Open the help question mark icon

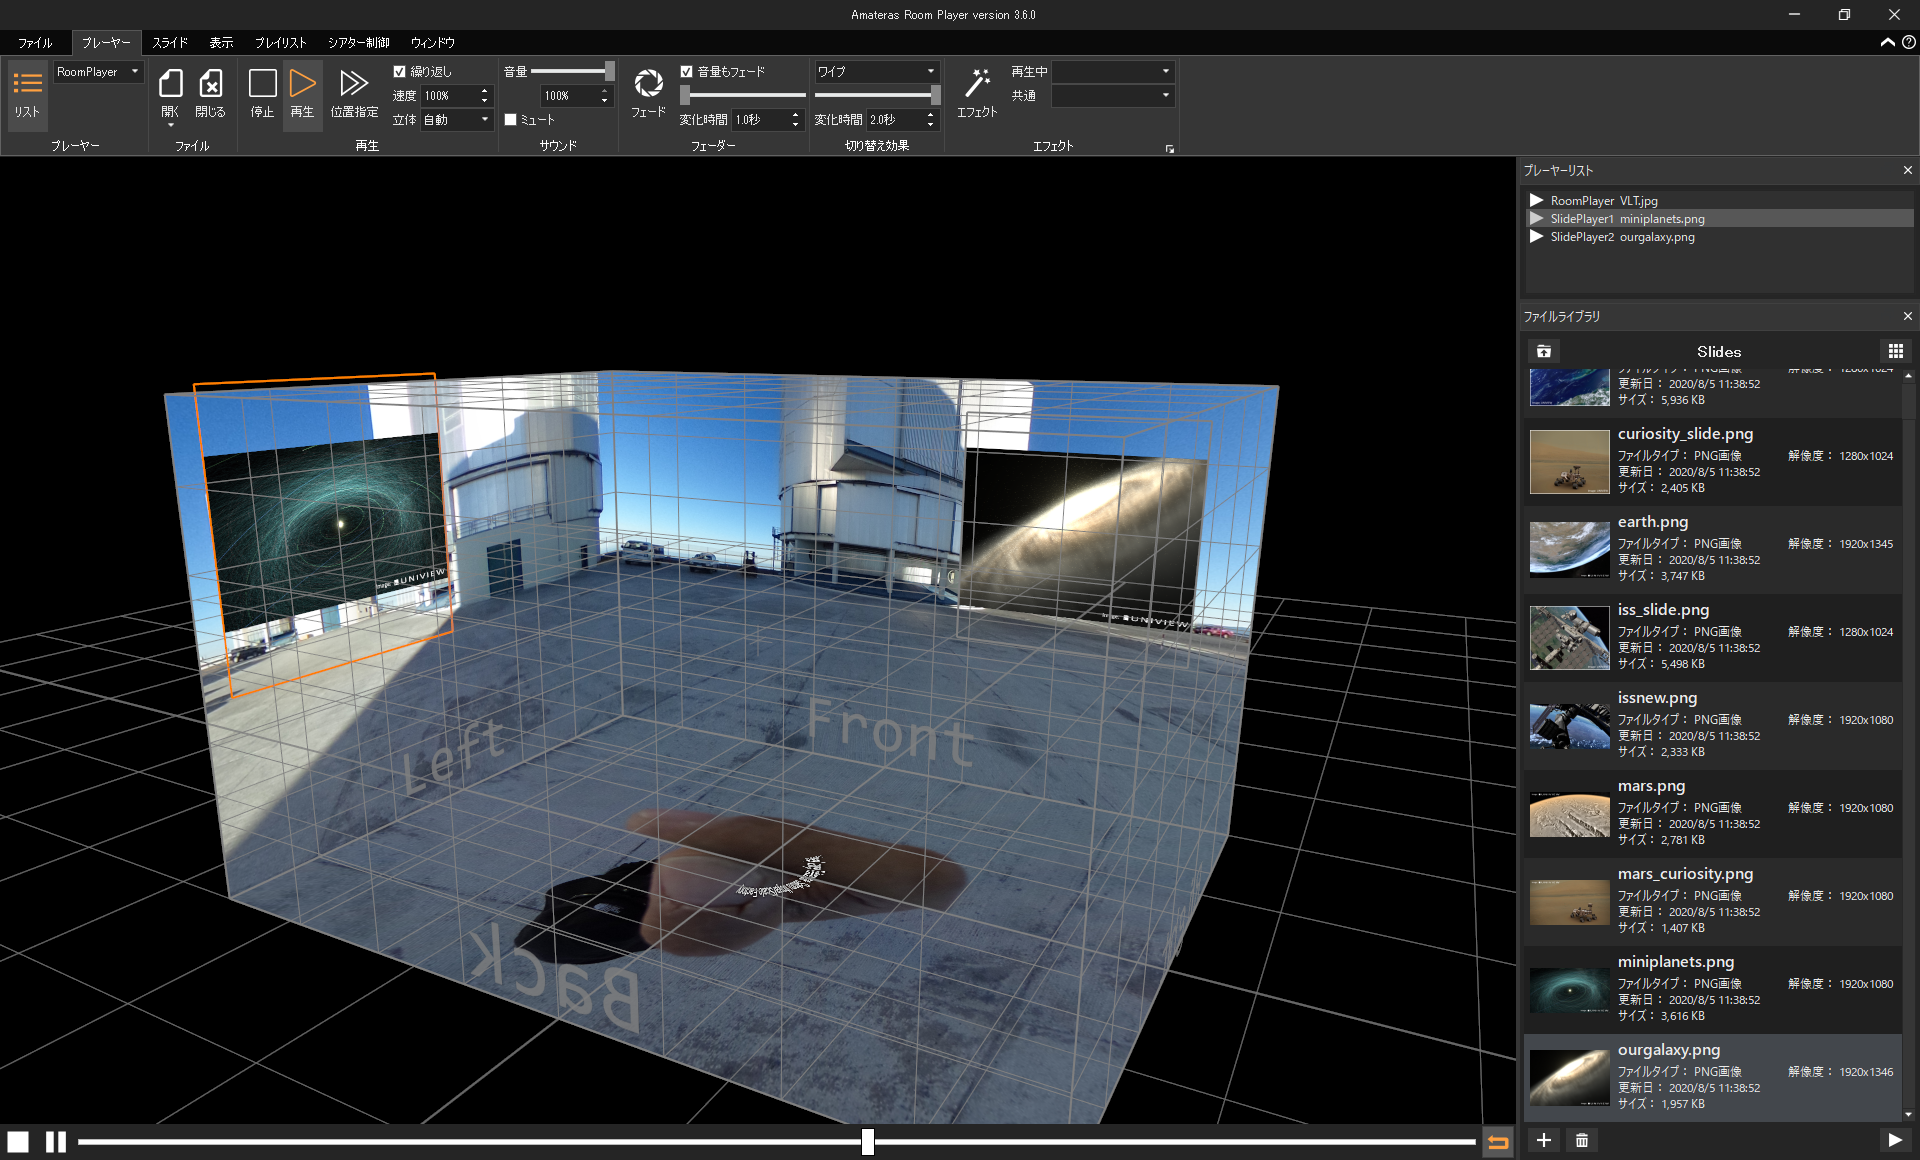click(x=1908, y=42)
